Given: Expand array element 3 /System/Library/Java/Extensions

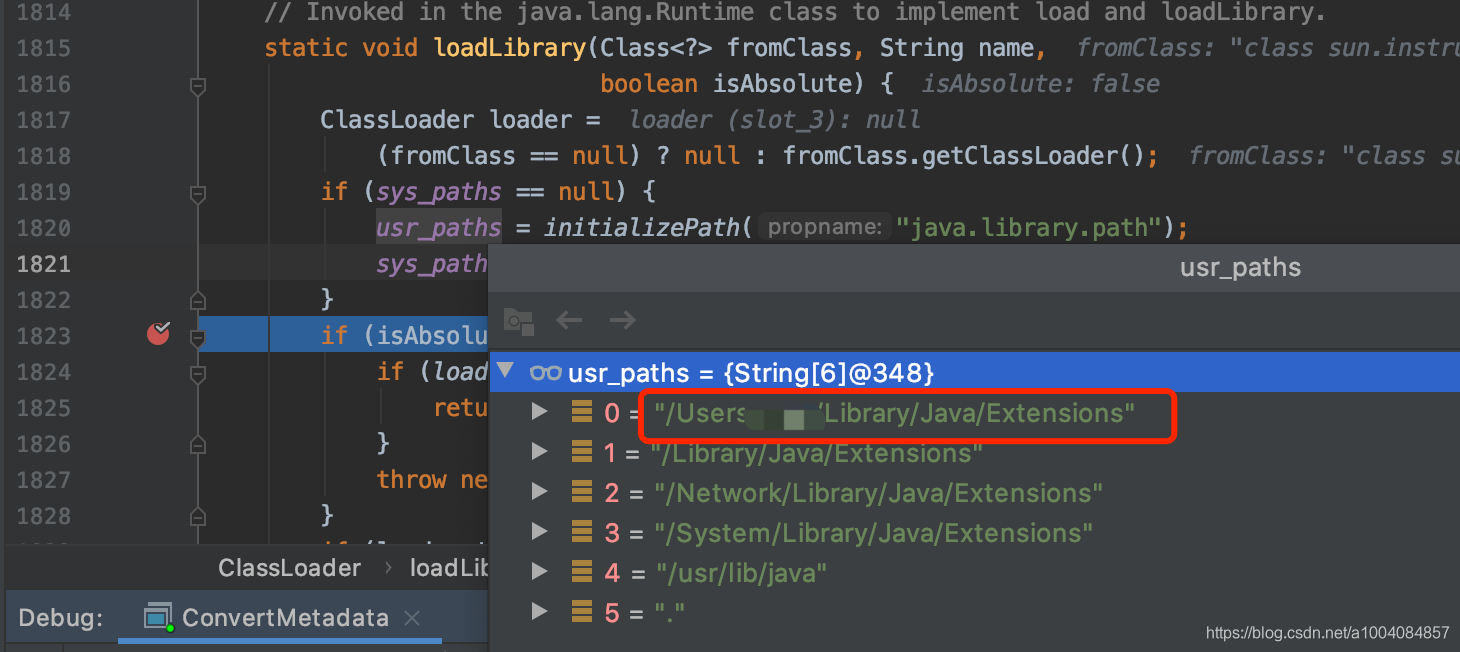Looking at the screenshot, I should click(x=539, y=532).
